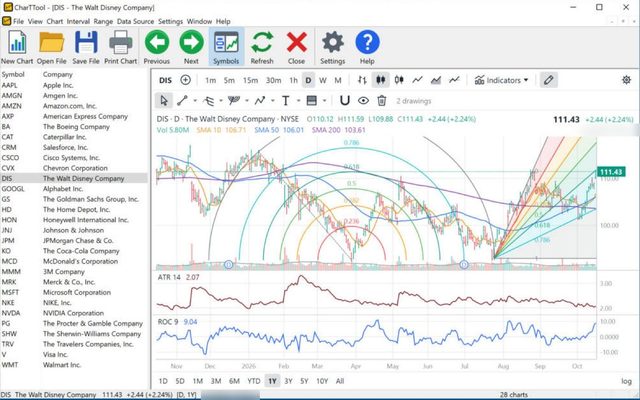Toggle log scale on the chart
640x400 pixels.
tap(626, 381)
